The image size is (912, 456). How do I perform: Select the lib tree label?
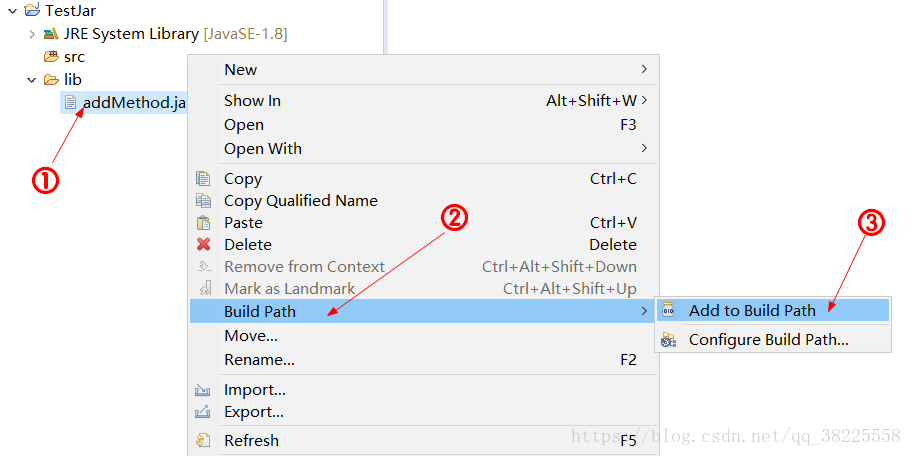click(x=73, y=80)
